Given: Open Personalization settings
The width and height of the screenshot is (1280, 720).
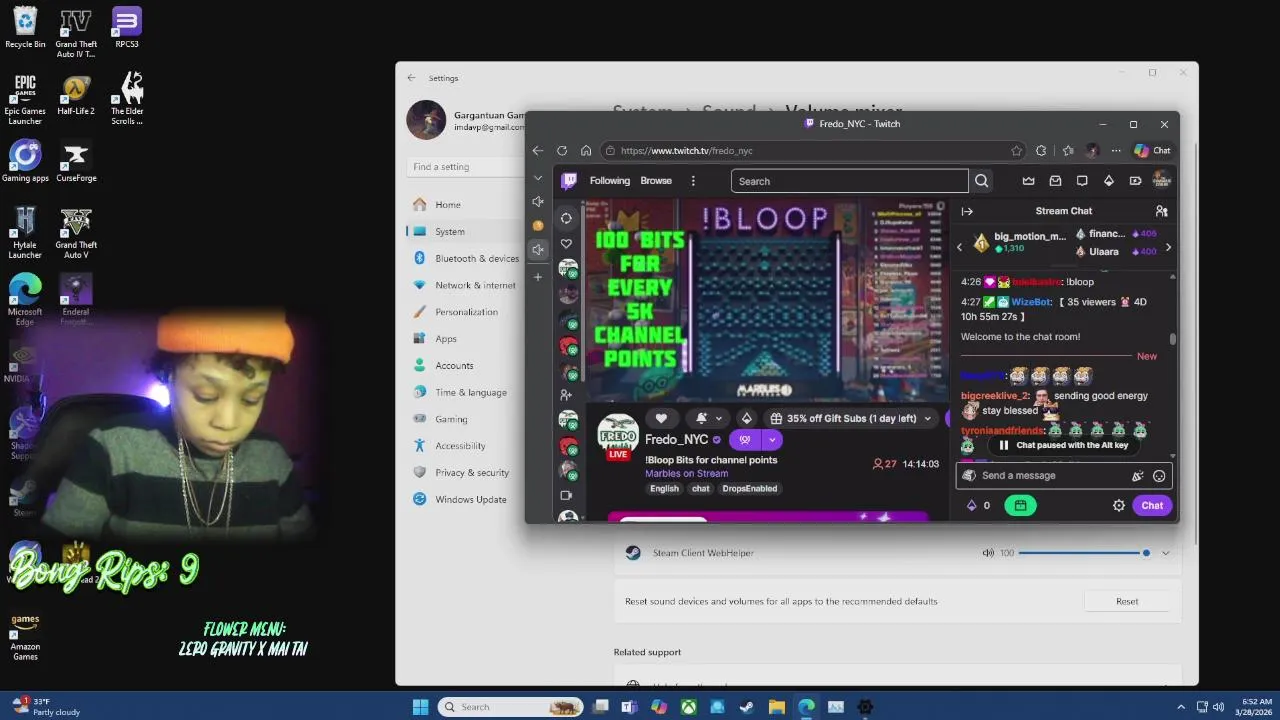Looking at the screenshot, I should click(464, 312).
